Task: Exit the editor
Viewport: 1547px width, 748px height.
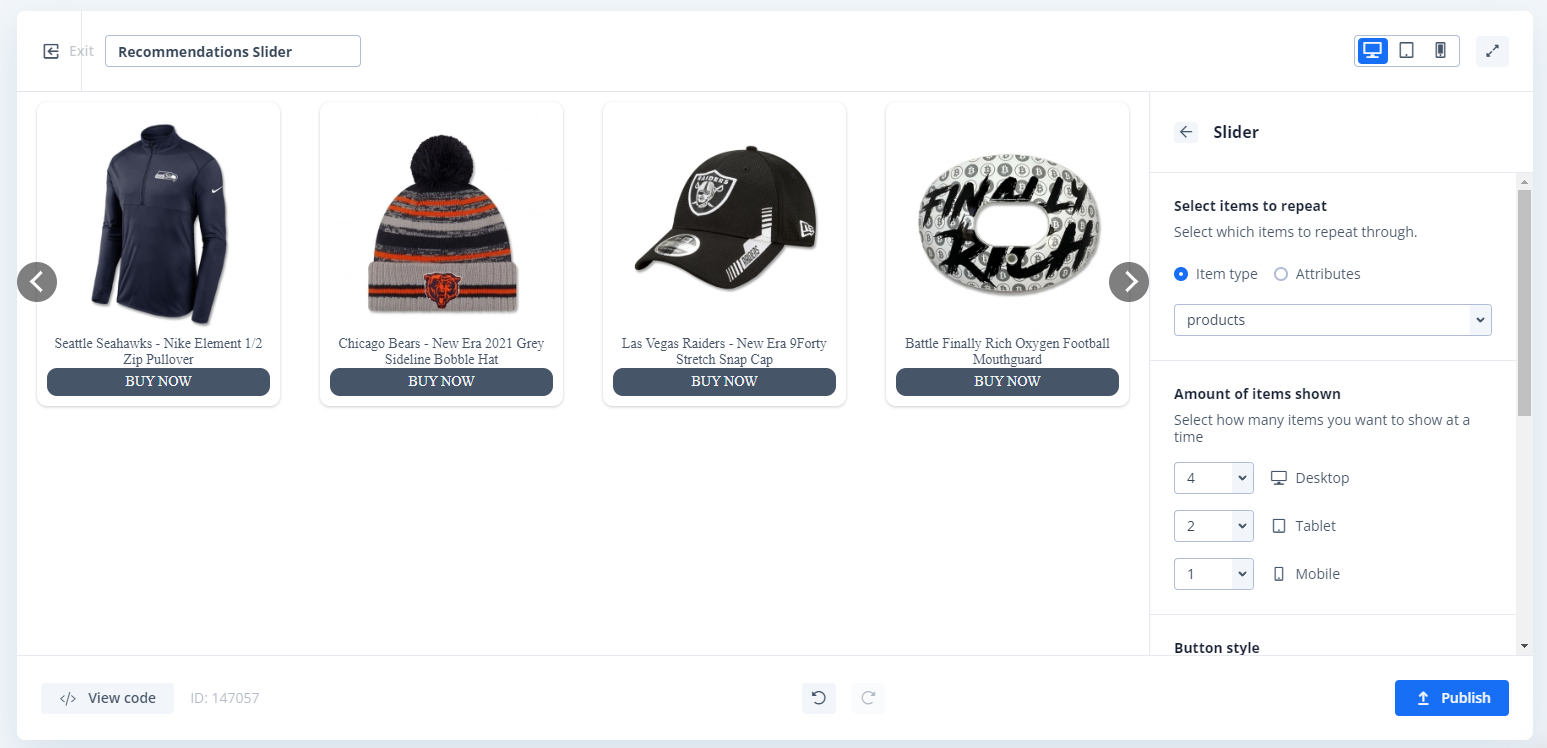Action: point(68,51)
